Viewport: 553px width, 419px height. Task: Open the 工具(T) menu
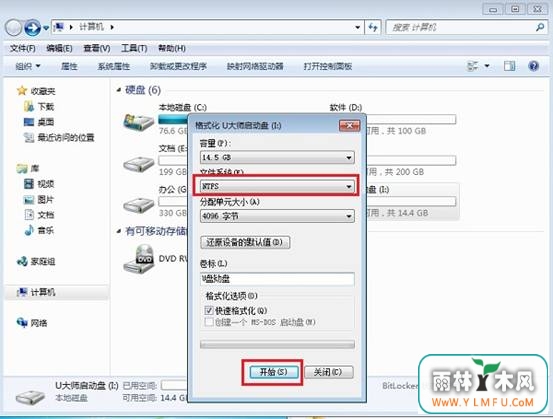(x=134, y=48)
